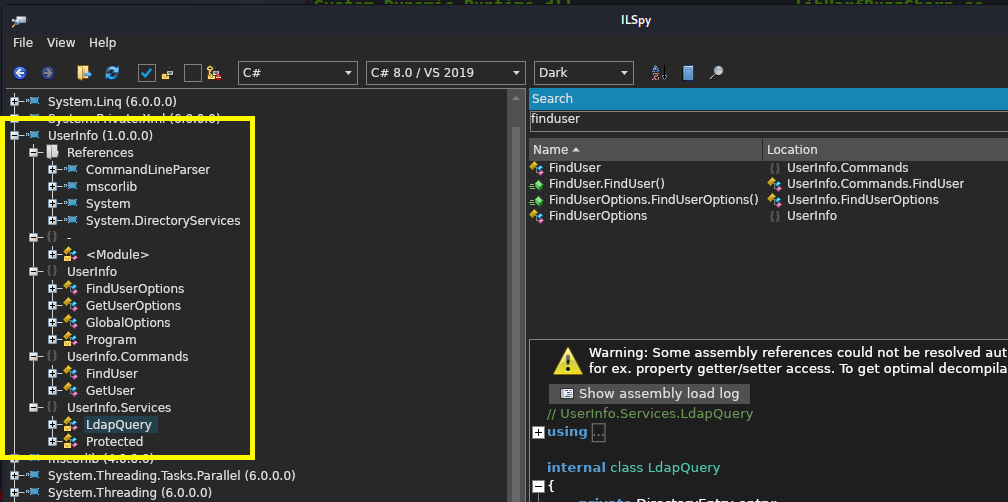Click the Search pane title bar
Screen dimensions: 1008x502
tap(768, 99)
